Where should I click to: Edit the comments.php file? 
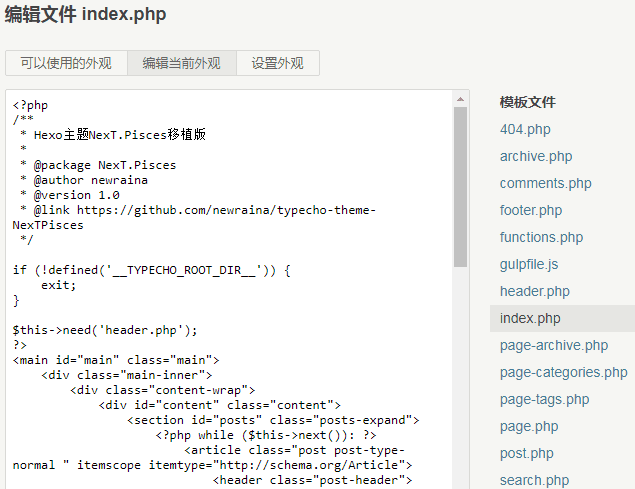tap(545, 183)
